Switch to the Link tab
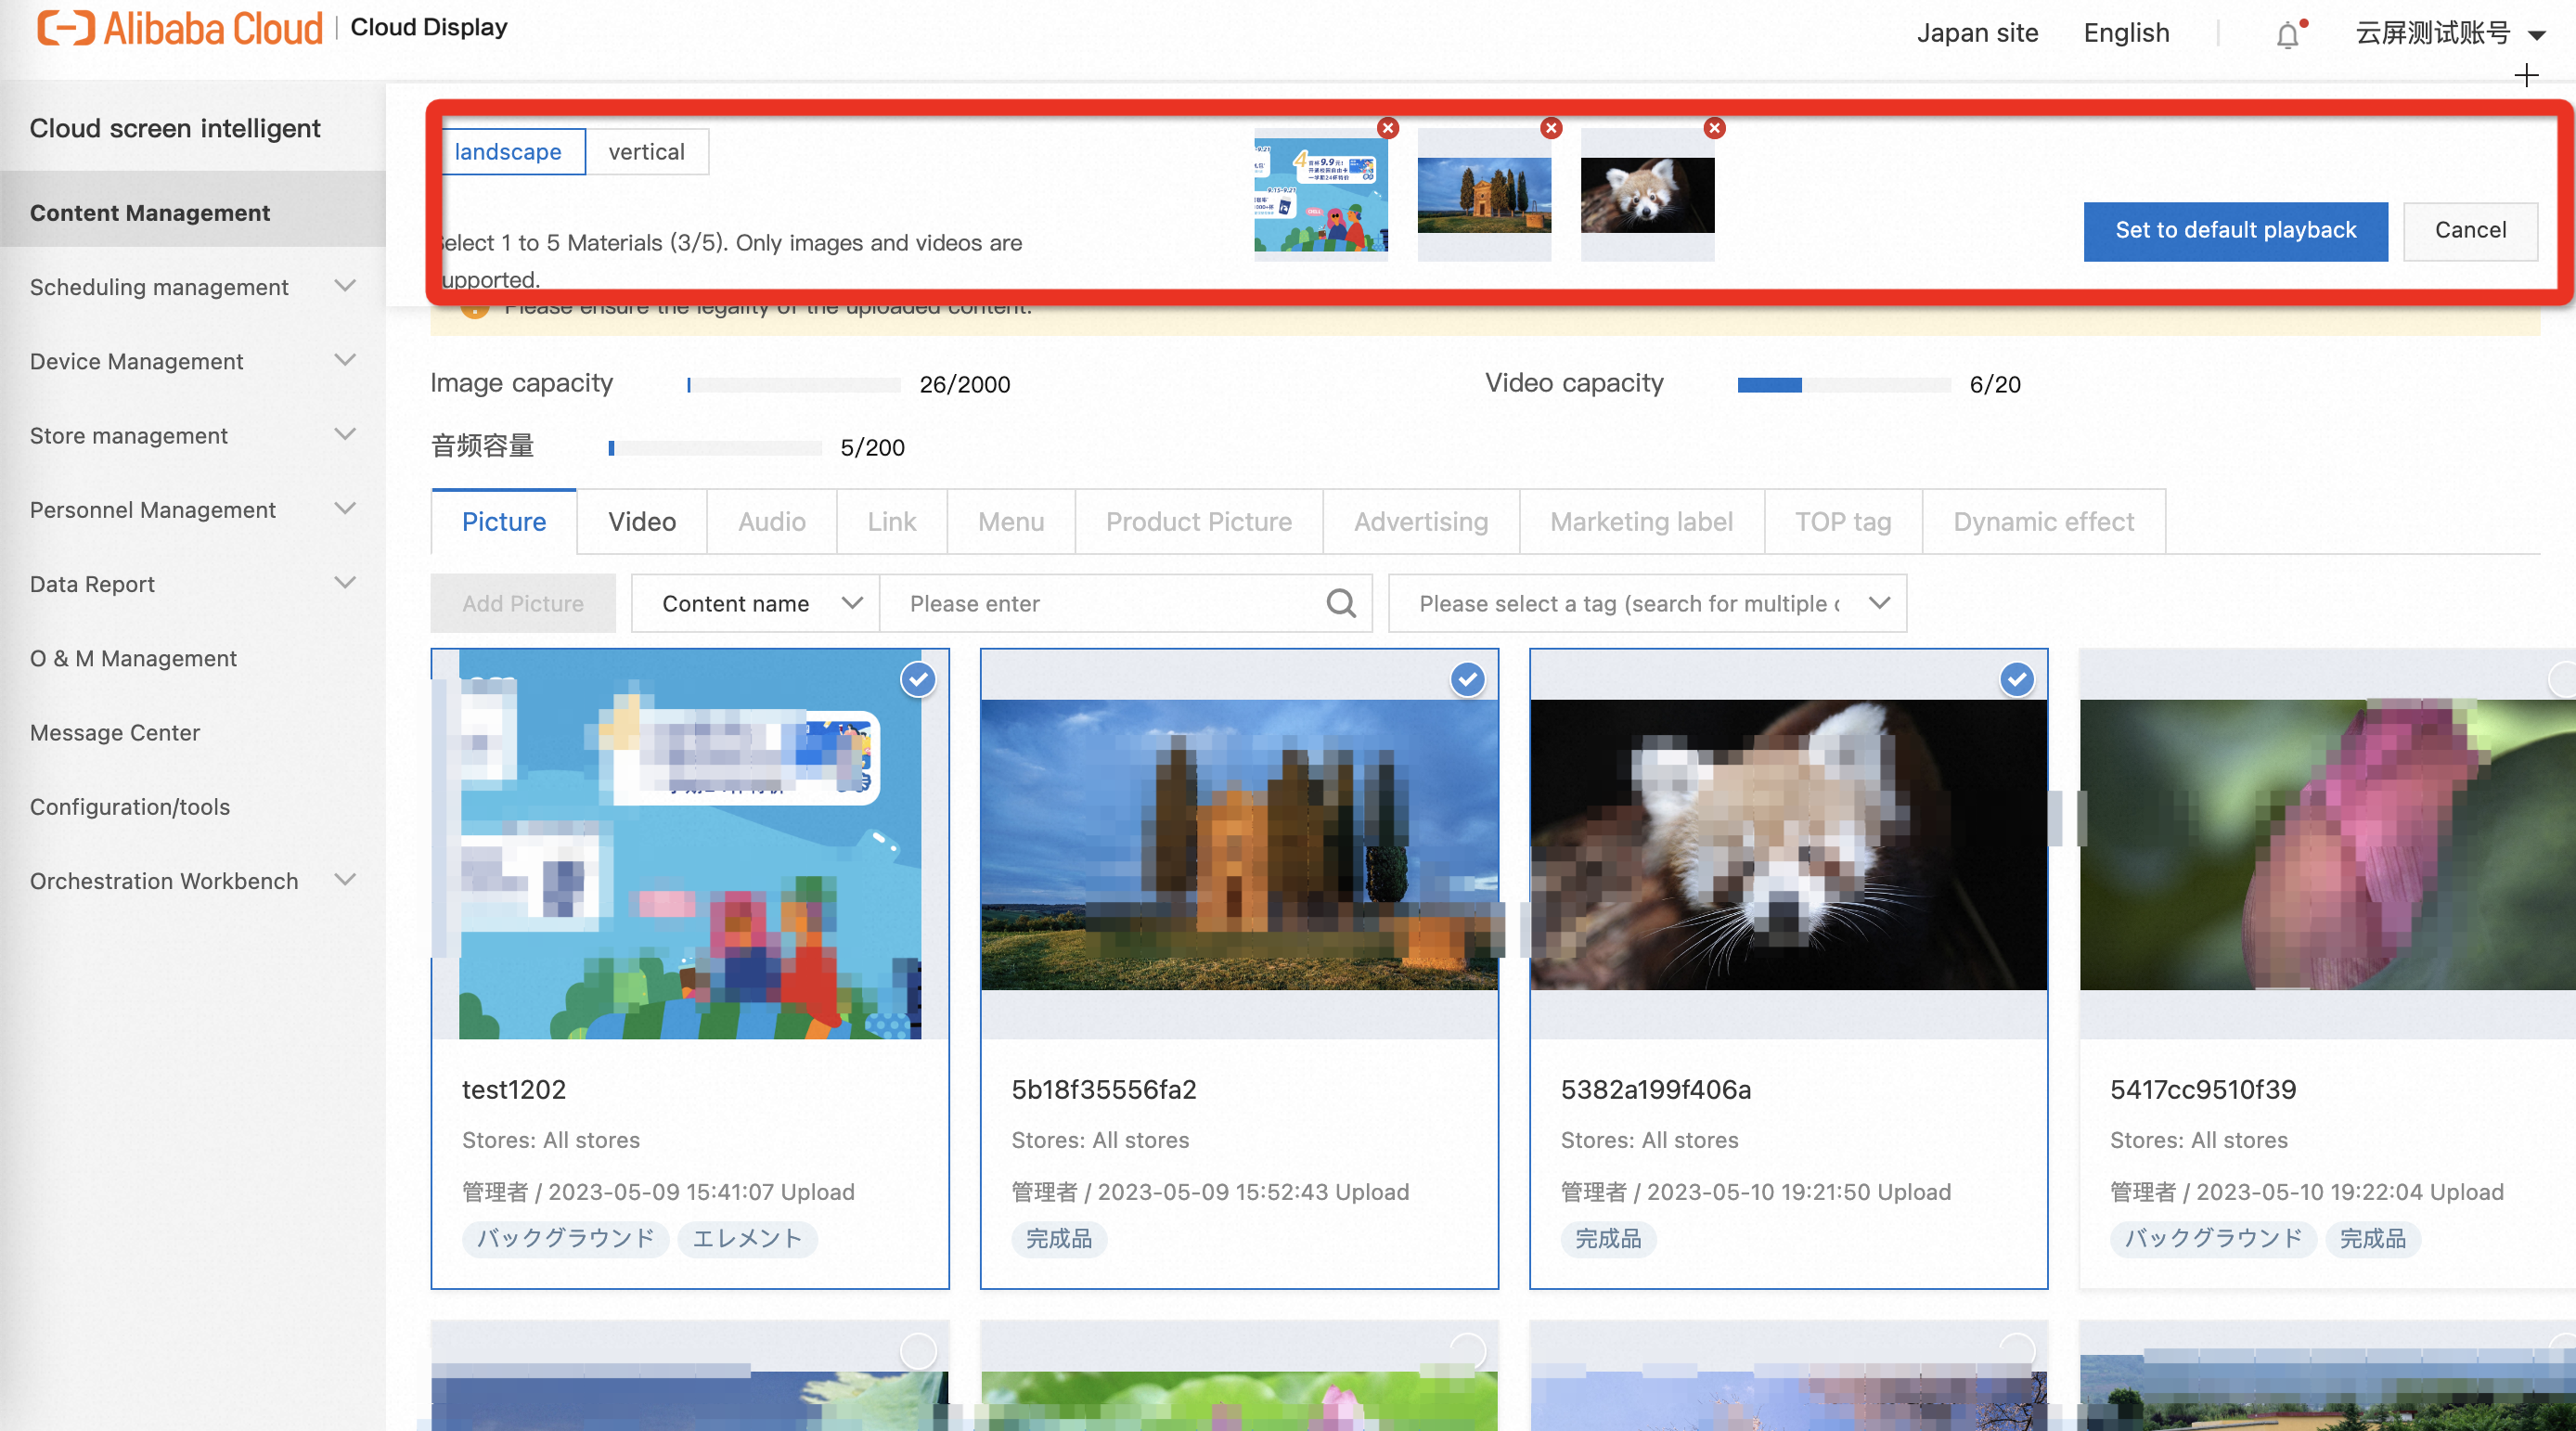This screenshot has height=1431, width=2576. pyautogui.click(x=891, y=521)
